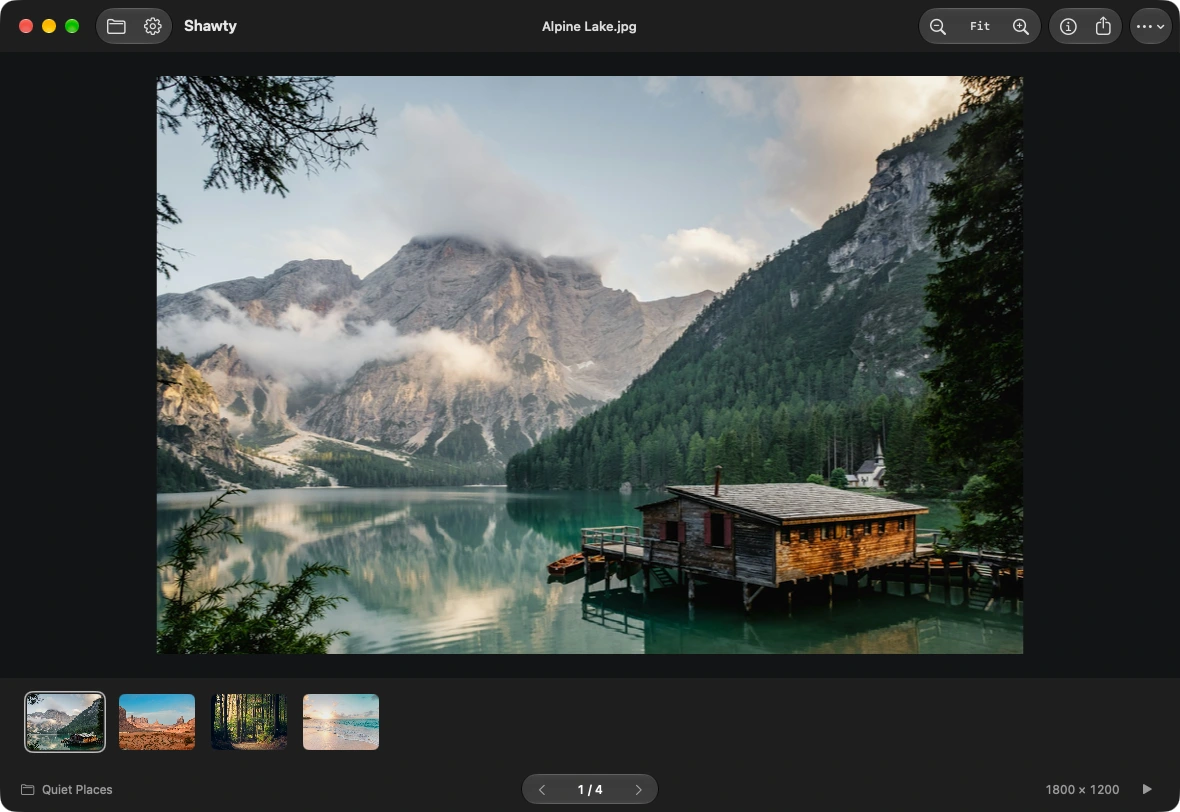
Task: Close the window with the red button
Action: [x=26, y=26]
